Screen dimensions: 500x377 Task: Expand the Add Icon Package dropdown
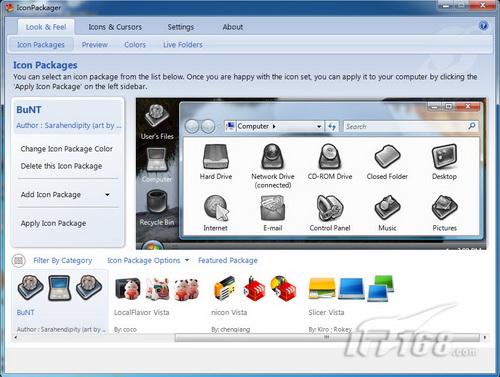click(107, 195)
